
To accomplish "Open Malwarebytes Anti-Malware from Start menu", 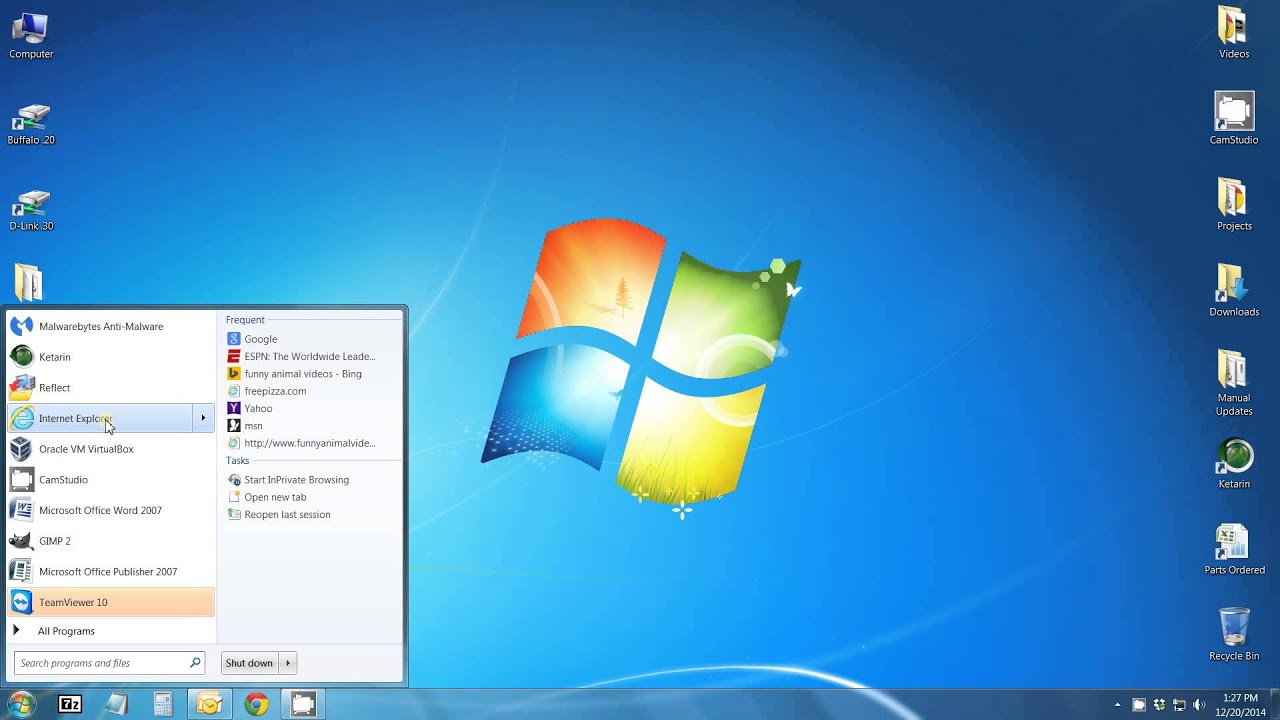I will coord(111,326).
